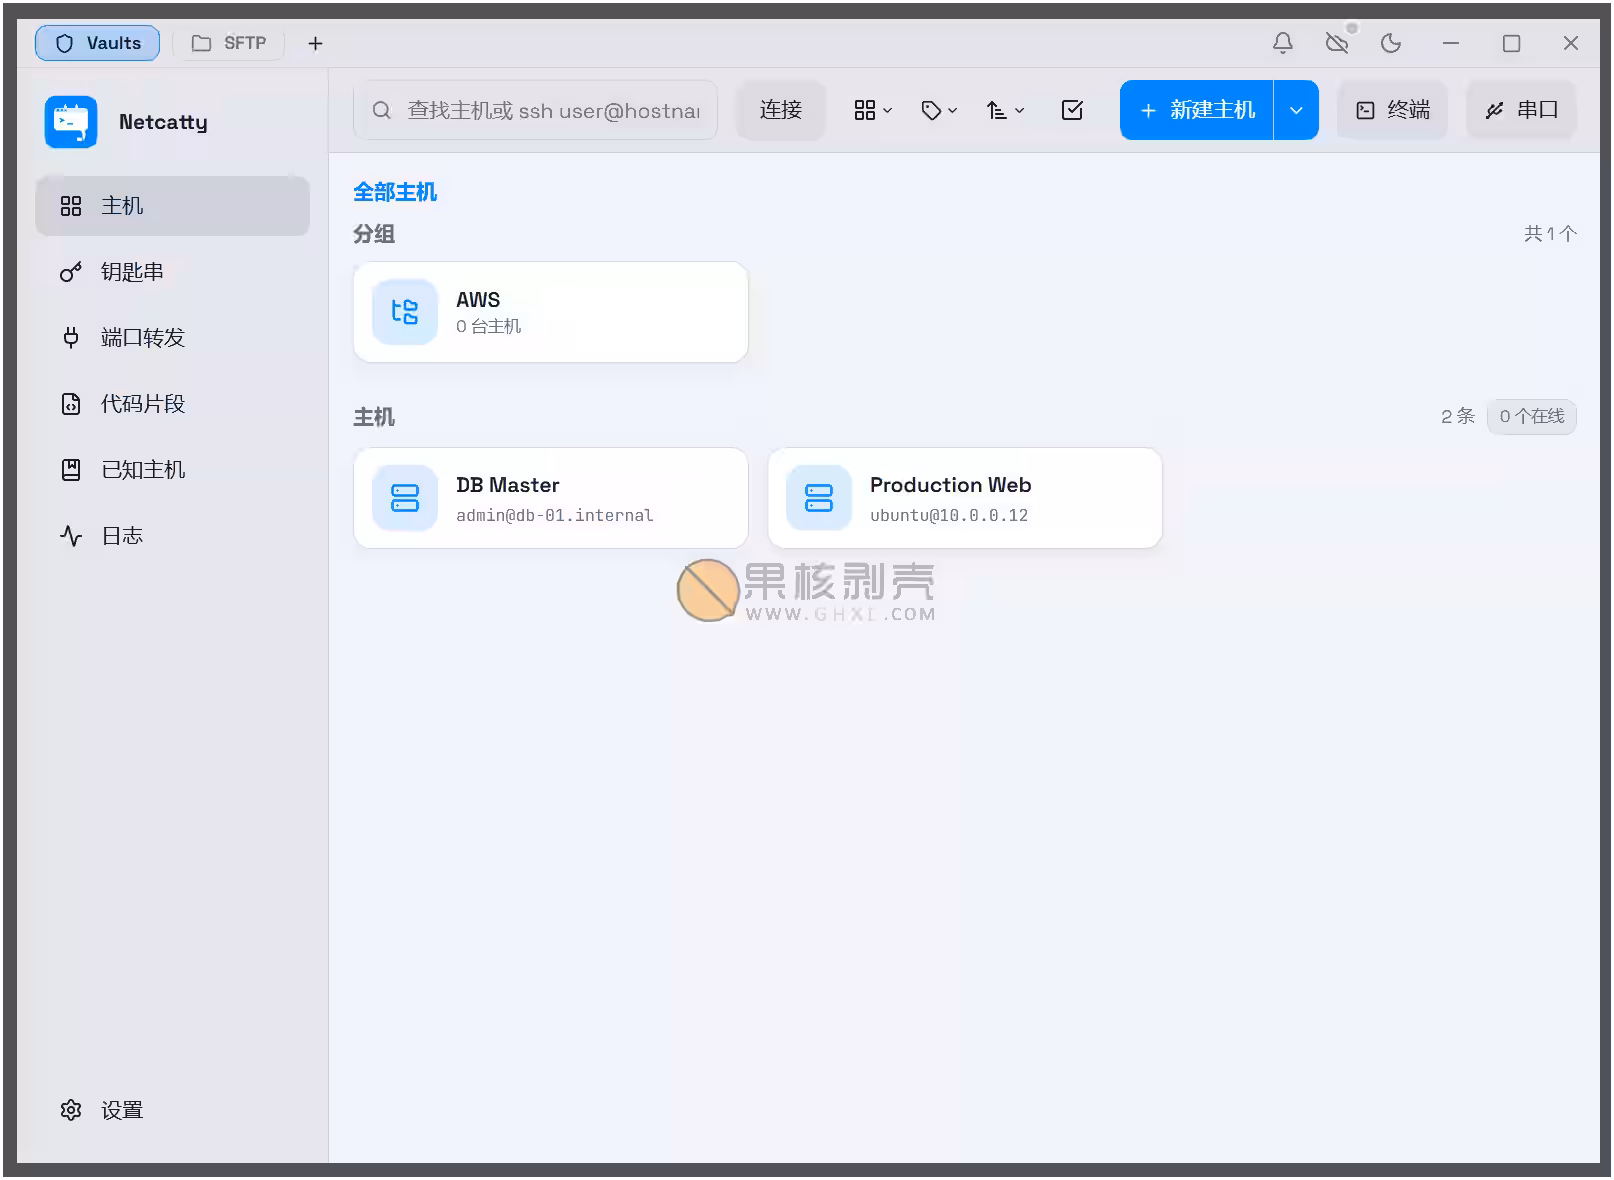Add a new tab with plus icon
The height and width of the screenshot is (1180, 1614).
point(315,43)
